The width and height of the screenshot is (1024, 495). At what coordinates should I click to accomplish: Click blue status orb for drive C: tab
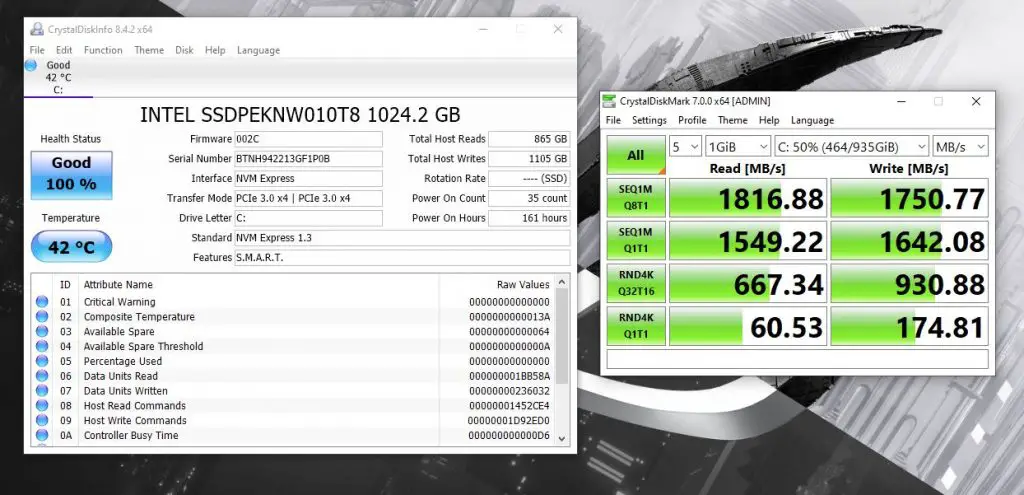click(31, 65)
